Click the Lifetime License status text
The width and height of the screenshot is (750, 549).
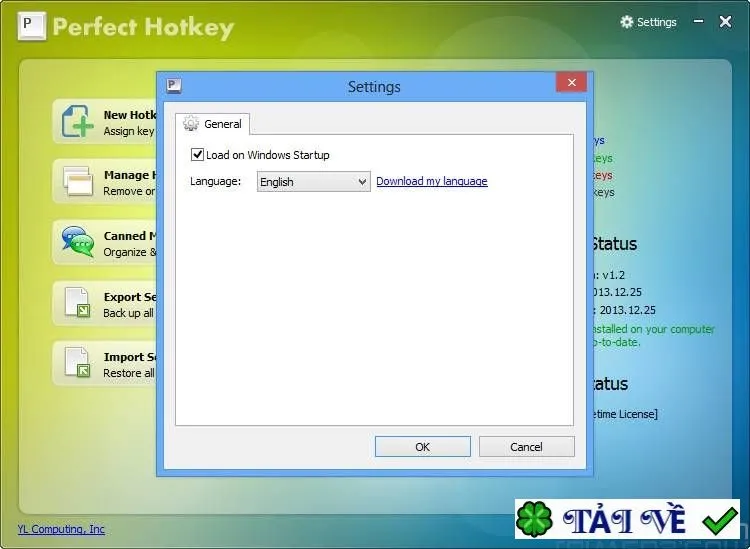click(625, 414)
